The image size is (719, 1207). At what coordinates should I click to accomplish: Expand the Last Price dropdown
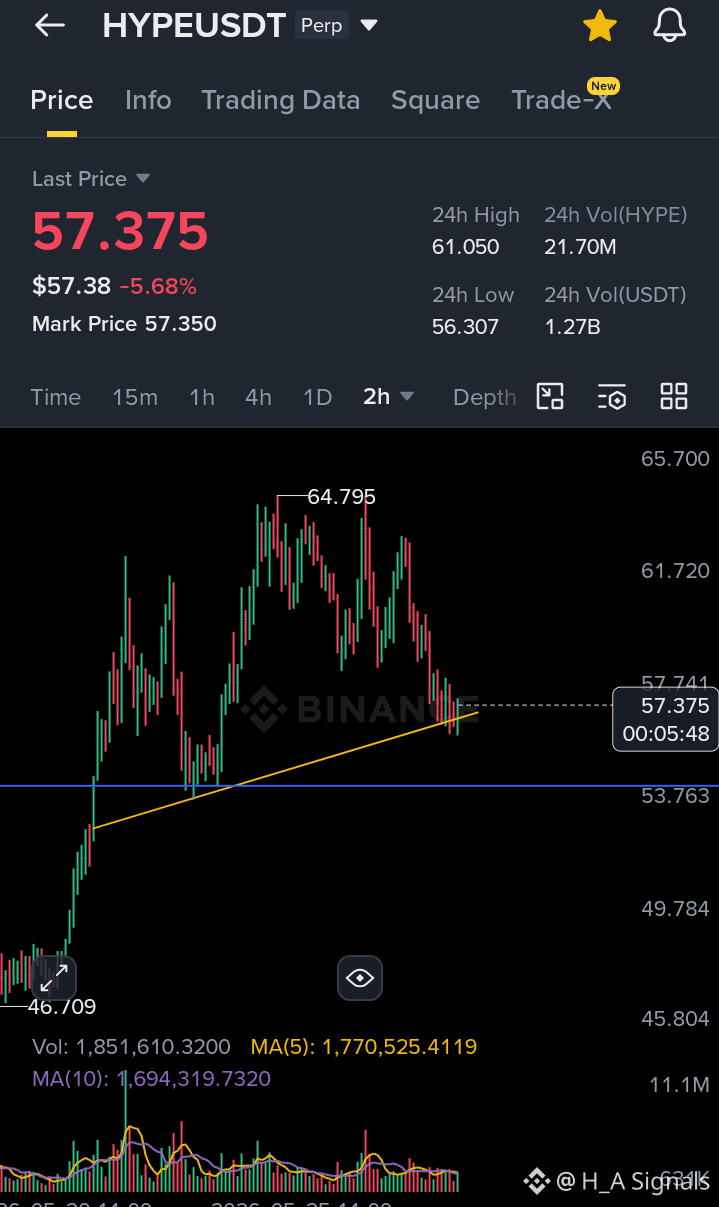pos(142,178)
